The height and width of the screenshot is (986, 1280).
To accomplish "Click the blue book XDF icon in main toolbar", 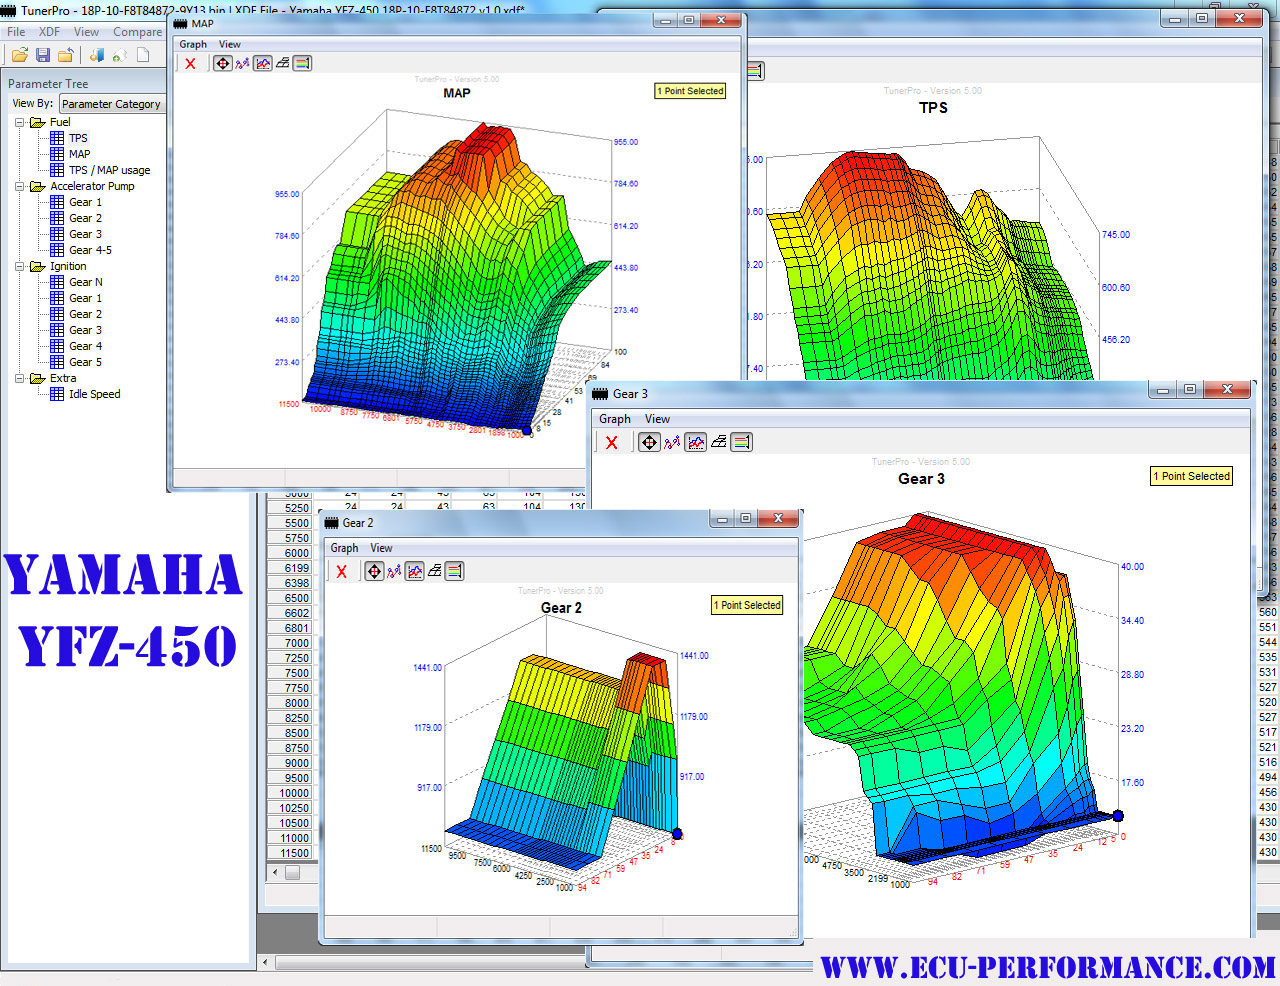I will (97, 55).
